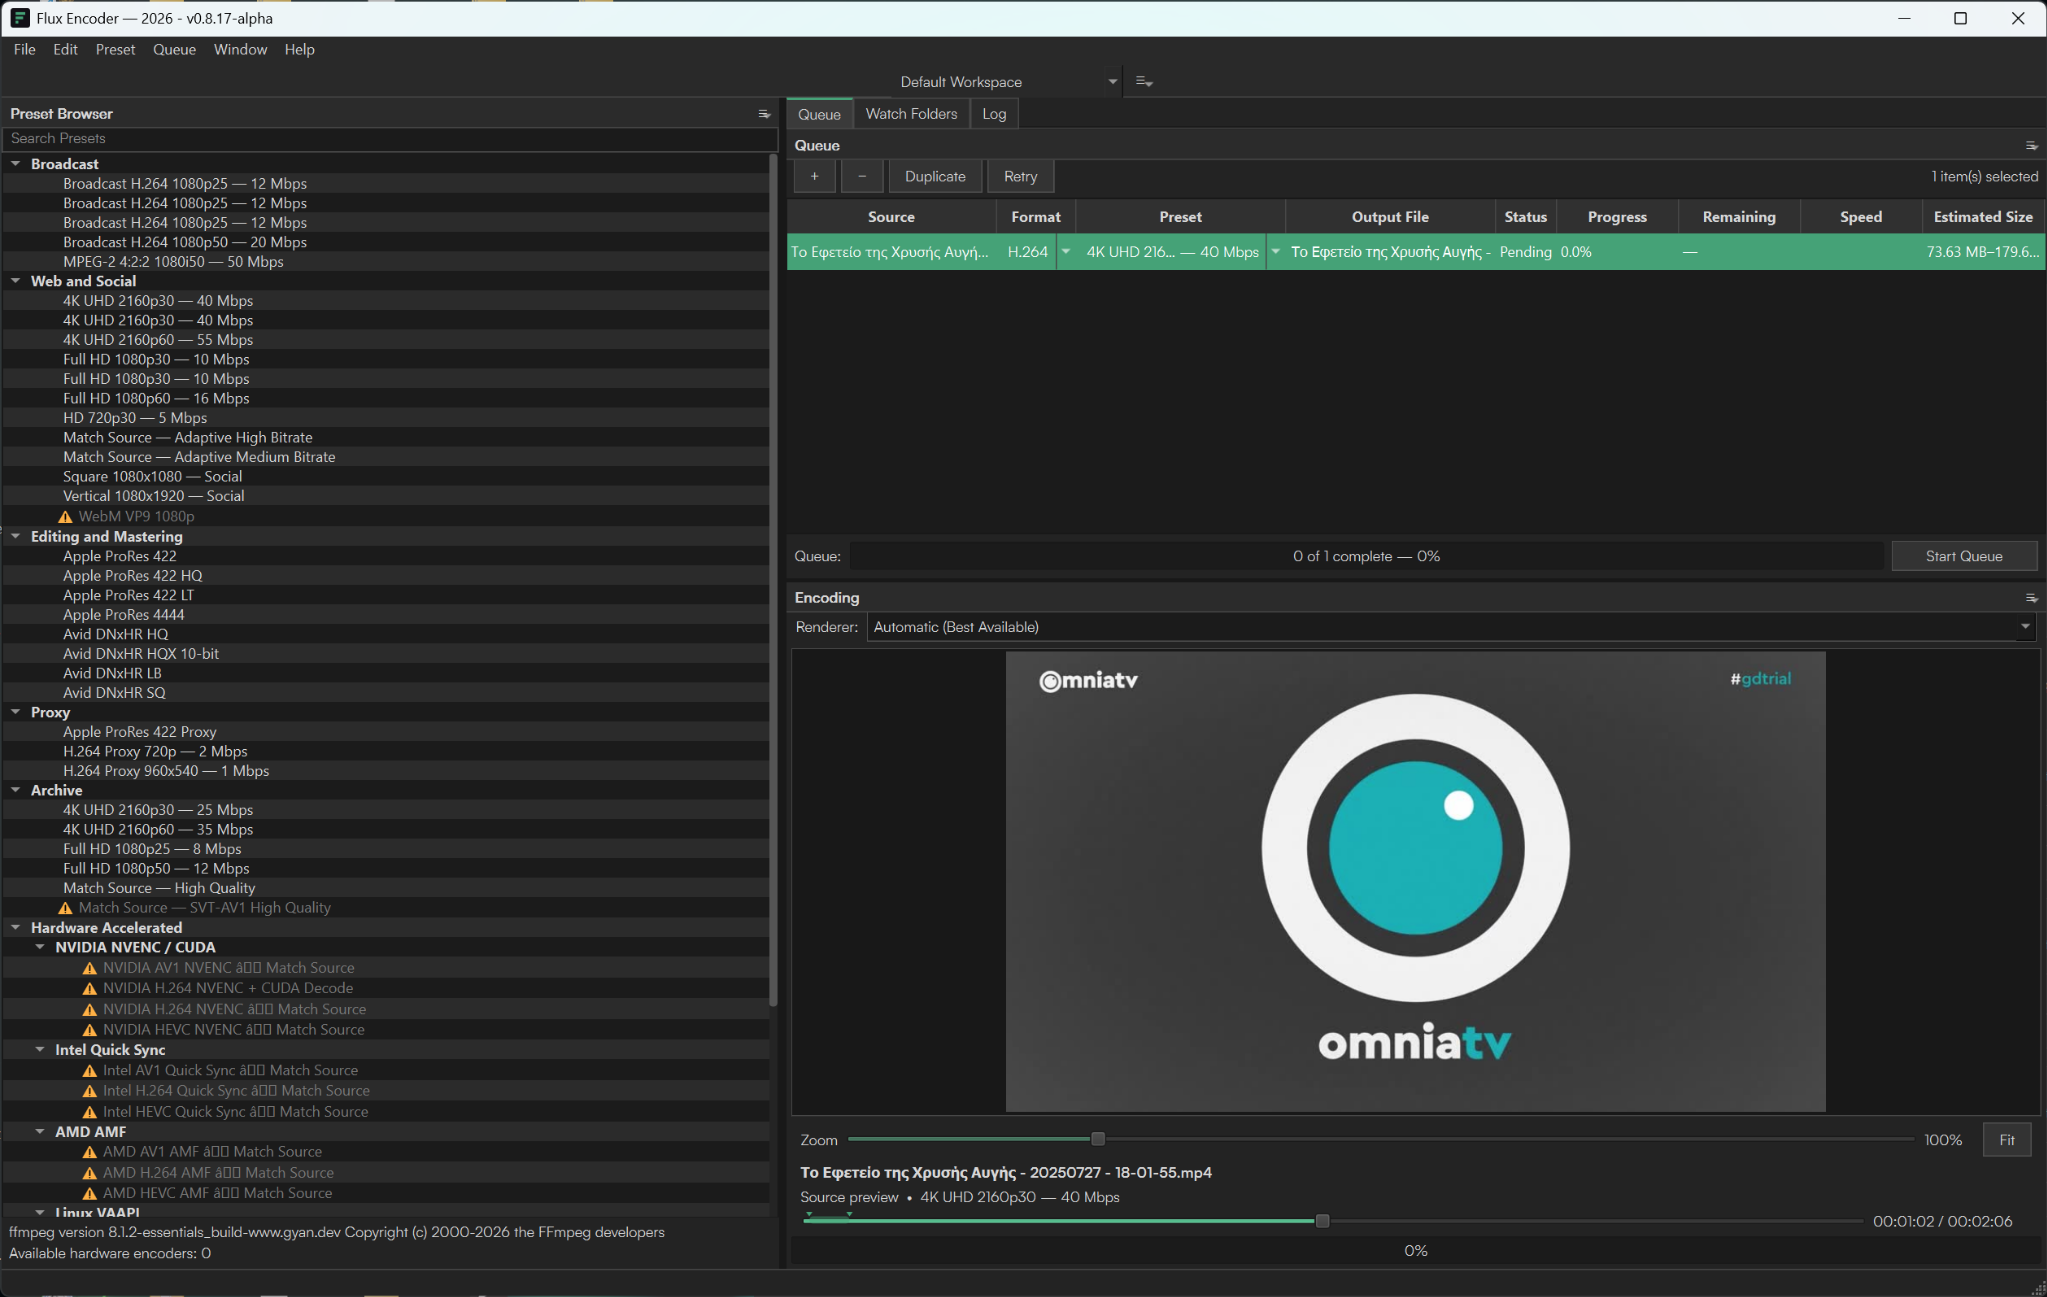
Task: Collapse the Archive preset group
Action: tap(16, 790)
